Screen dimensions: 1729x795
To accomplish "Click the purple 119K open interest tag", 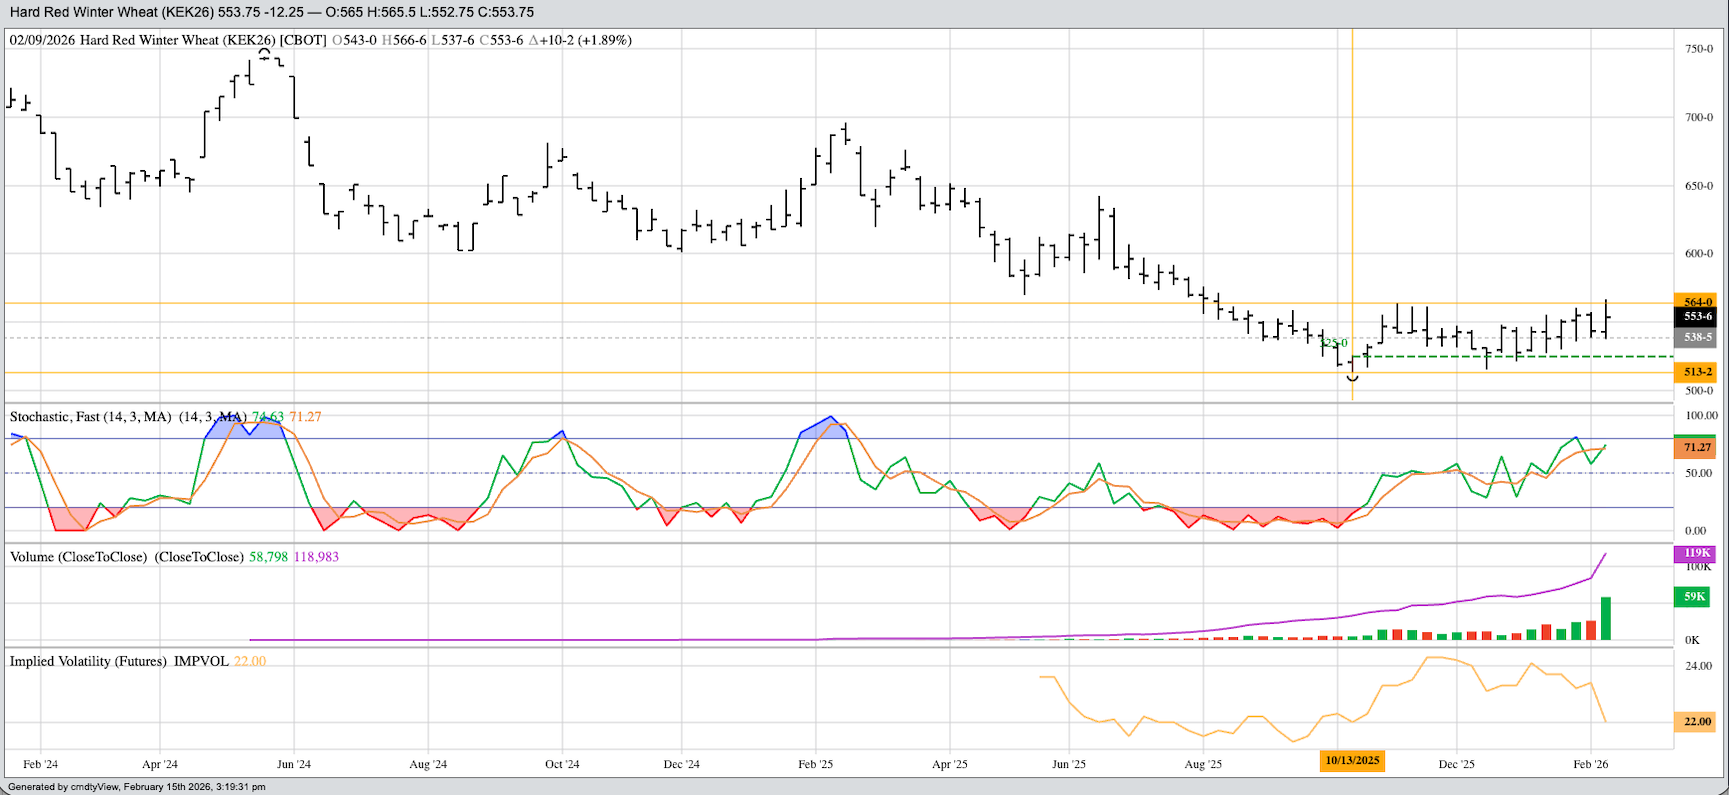I will point(1697,553).
